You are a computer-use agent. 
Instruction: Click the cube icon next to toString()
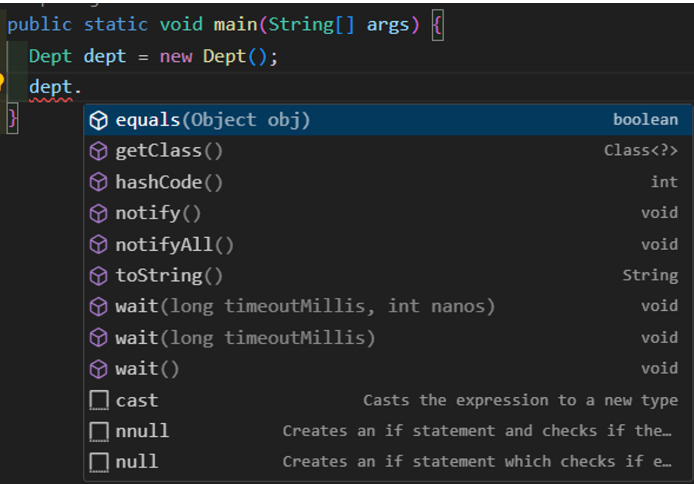tap(98, 276)
